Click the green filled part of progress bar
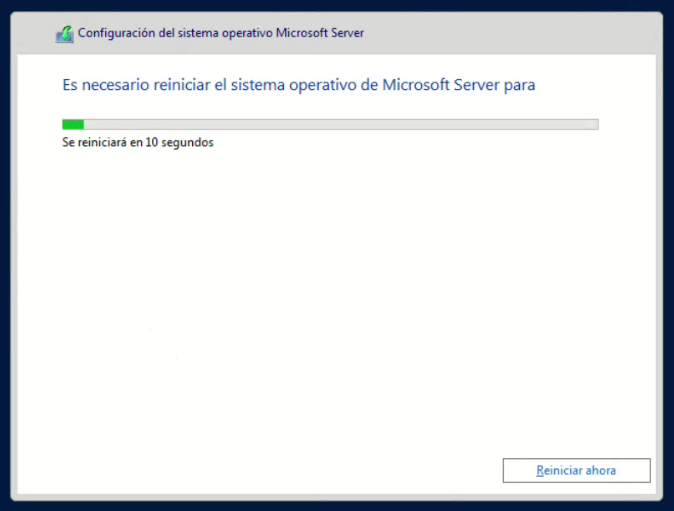 tap(72, 124)
